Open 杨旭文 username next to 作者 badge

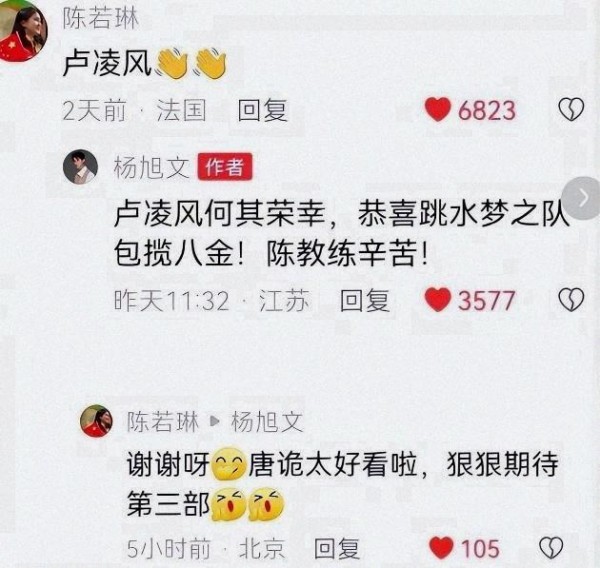152,167
